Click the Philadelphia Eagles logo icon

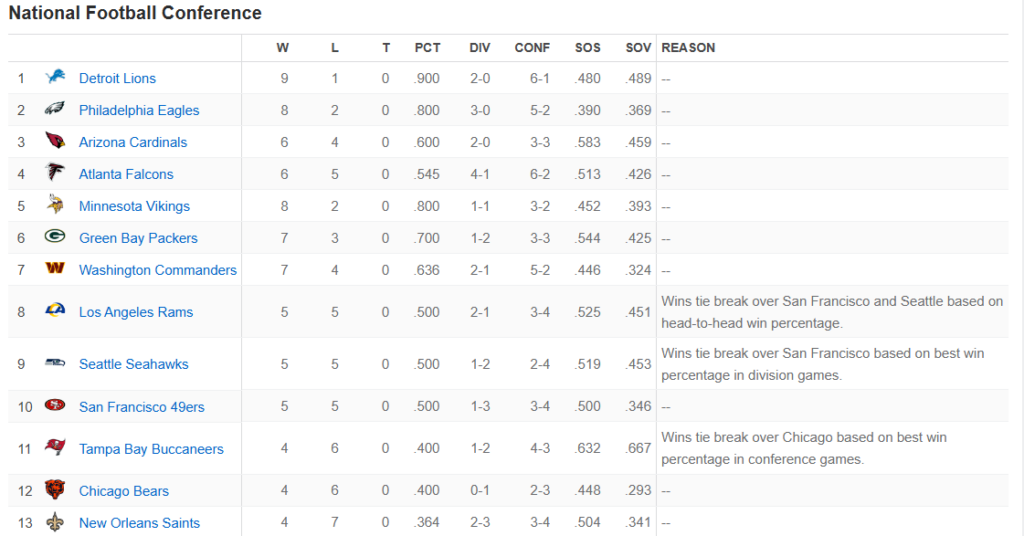[x=55, y=108]
